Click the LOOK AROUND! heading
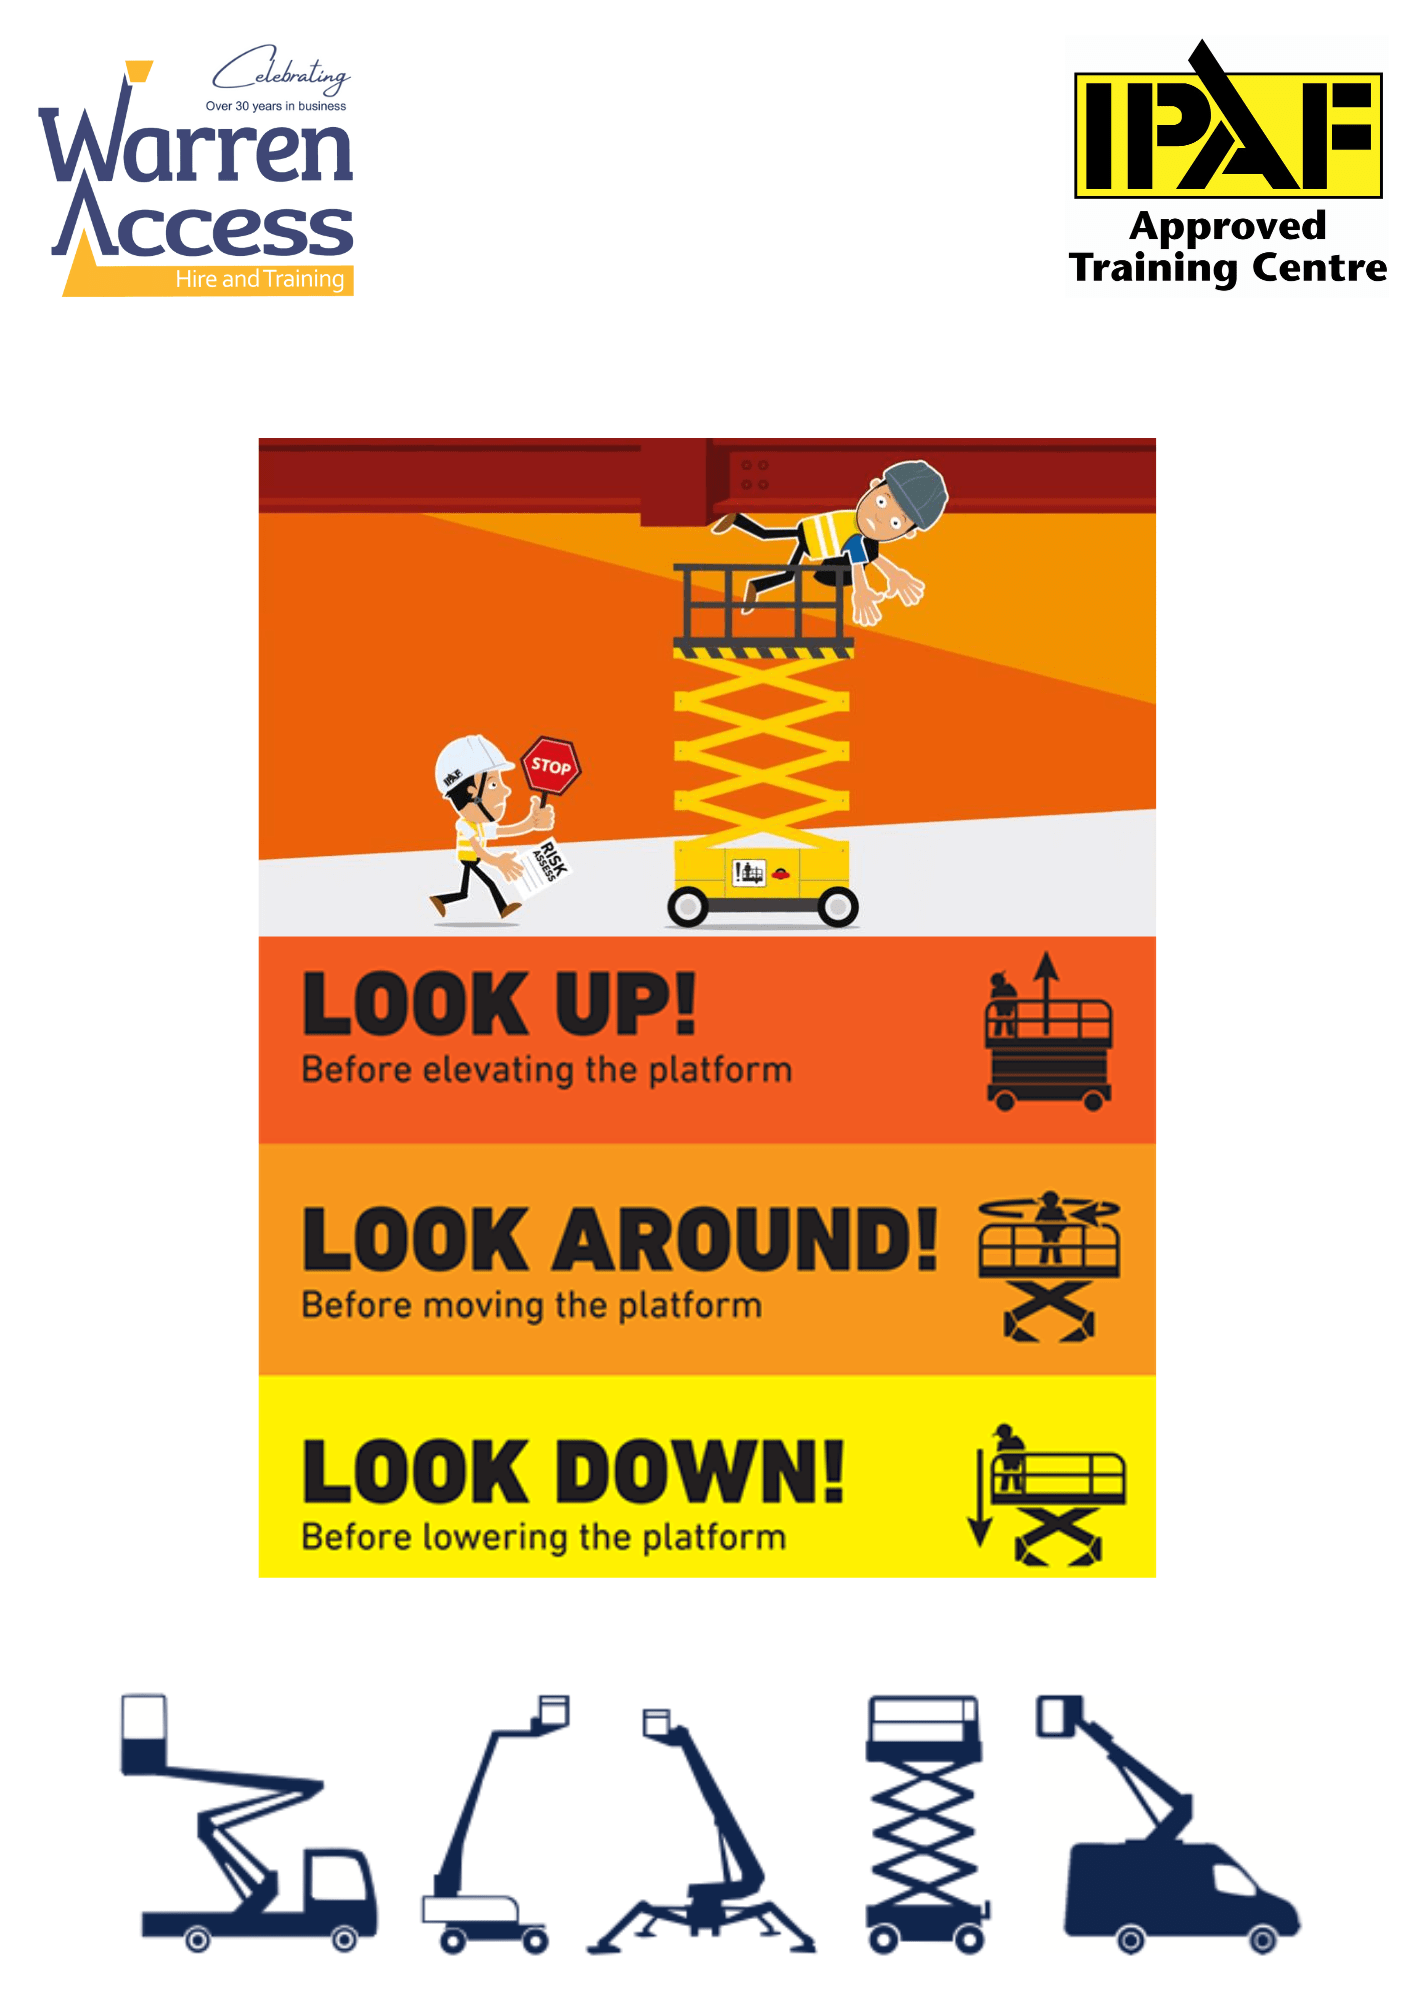The height and width of the screenshot is (2000, 1414). [620, 1238]
